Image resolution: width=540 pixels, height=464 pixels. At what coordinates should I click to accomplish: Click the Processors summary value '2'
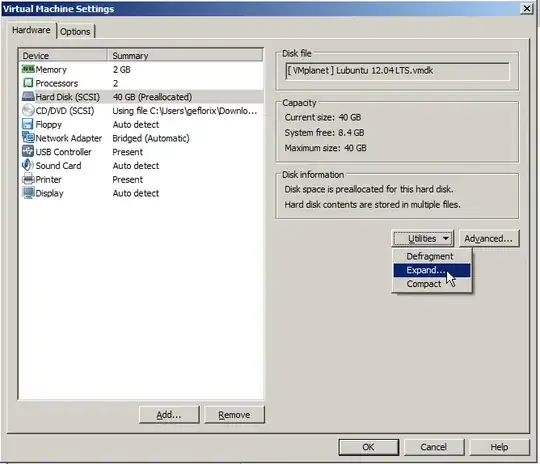coord(115,83)
